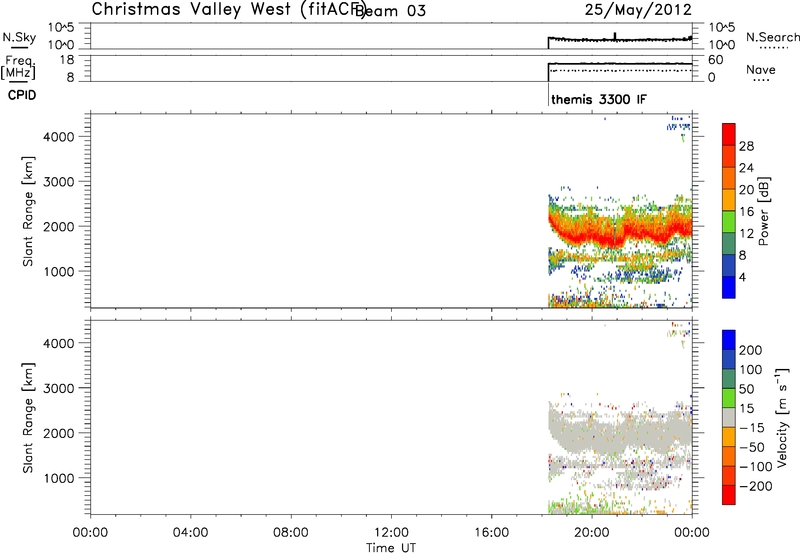The image size is (800, 554).
Task: Click the "18" frequency tick label
Action: (67, 60)
